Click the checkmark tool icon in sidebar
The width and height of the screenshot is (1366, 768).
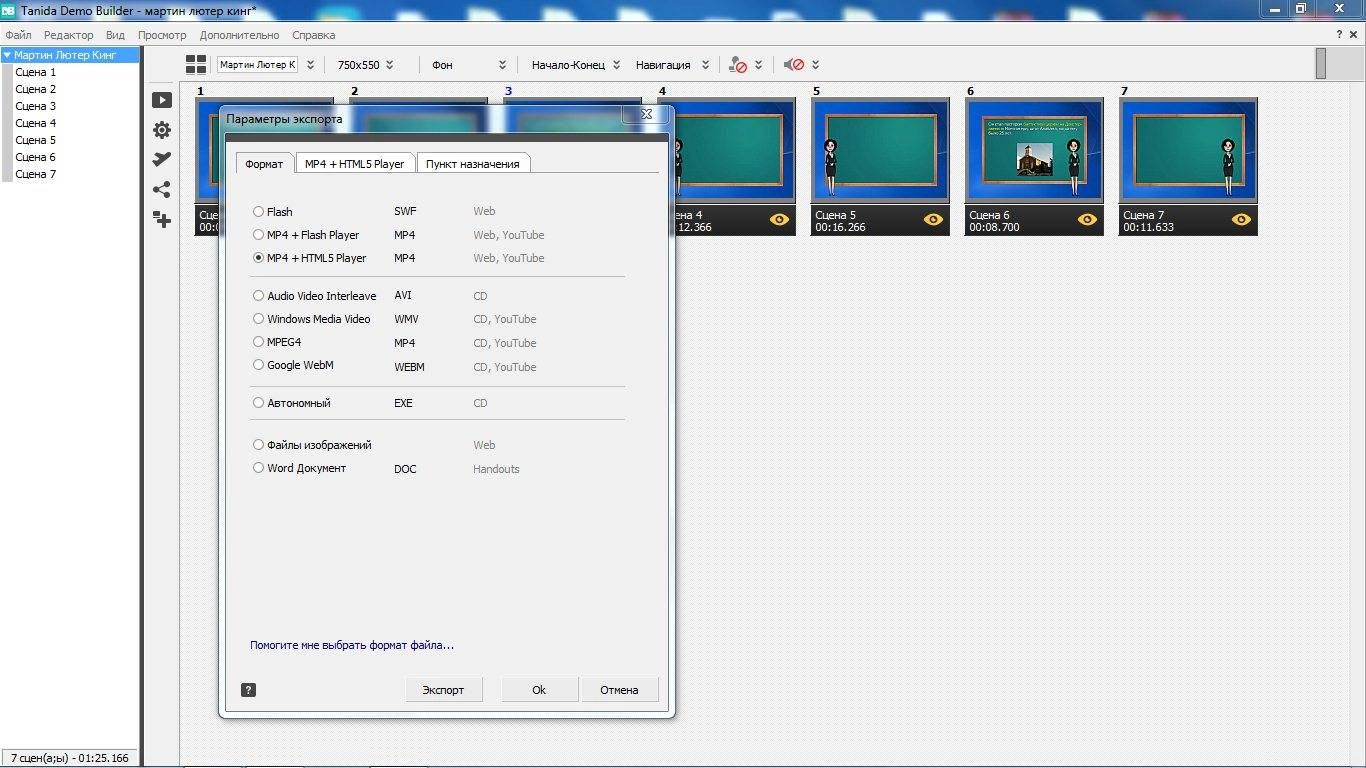(x=161, y=160)
